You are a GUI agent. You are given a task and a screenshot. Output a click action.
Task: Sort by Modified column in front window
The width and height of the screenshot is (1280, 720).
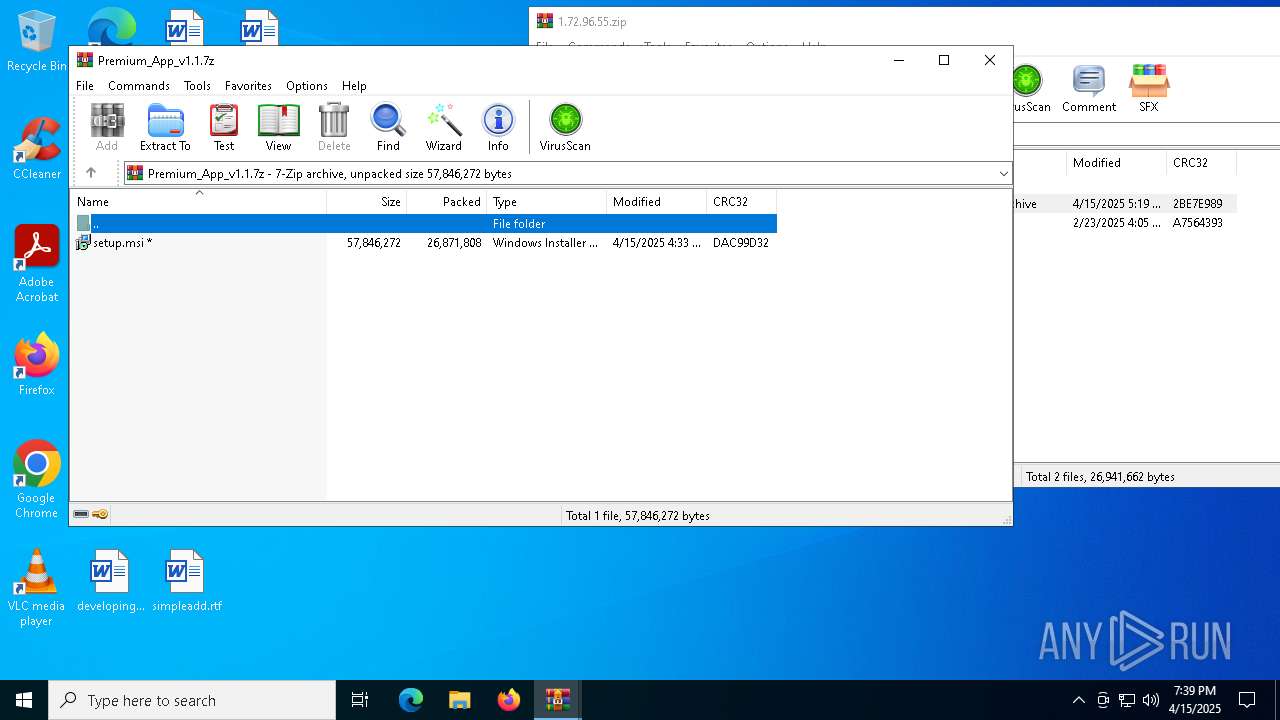tap(656, 202)
